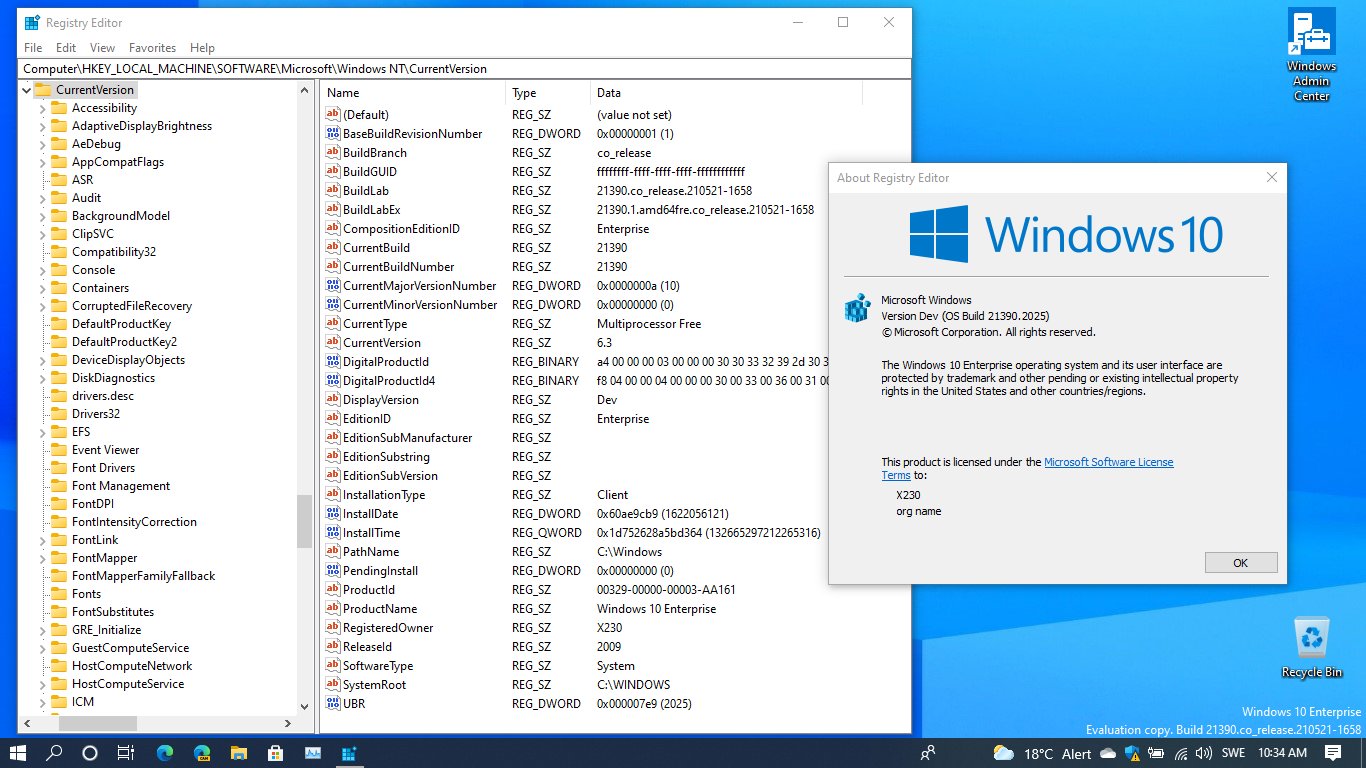Click the (Default) value icon
This screenshot has height=768, width=1366.
pos(333,115)
